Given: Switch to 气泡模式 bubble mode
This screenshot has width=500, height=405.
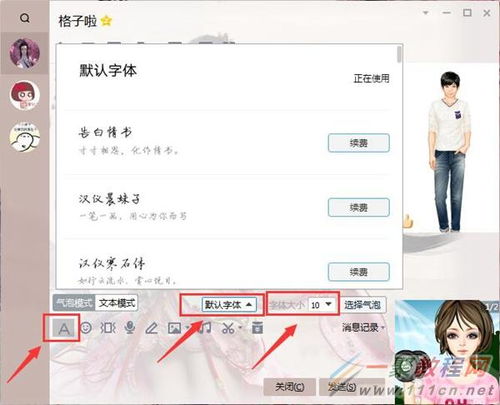Looking at the screenshot, I should coord(74,303).
